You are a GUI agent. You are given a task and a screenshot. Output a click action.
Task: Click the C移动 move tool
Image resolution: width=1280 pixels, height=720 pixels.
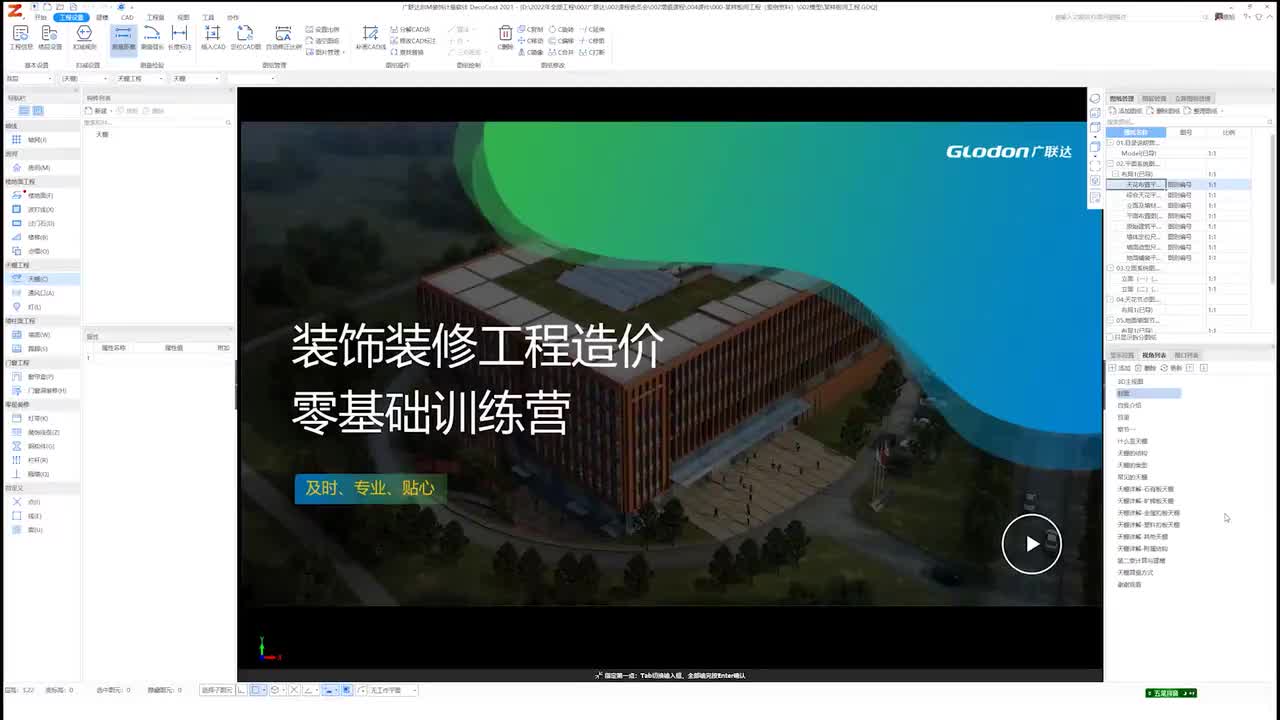(532, 41)
